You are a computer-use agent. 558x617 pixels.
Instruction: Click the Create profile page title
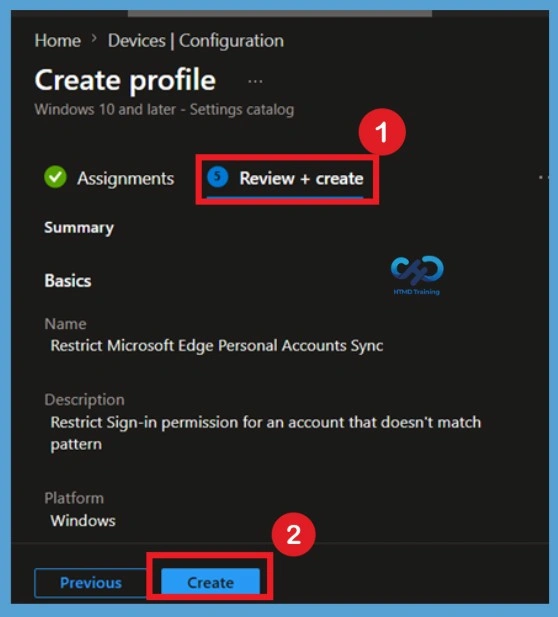pyautogui.click(x=125, y=81)
